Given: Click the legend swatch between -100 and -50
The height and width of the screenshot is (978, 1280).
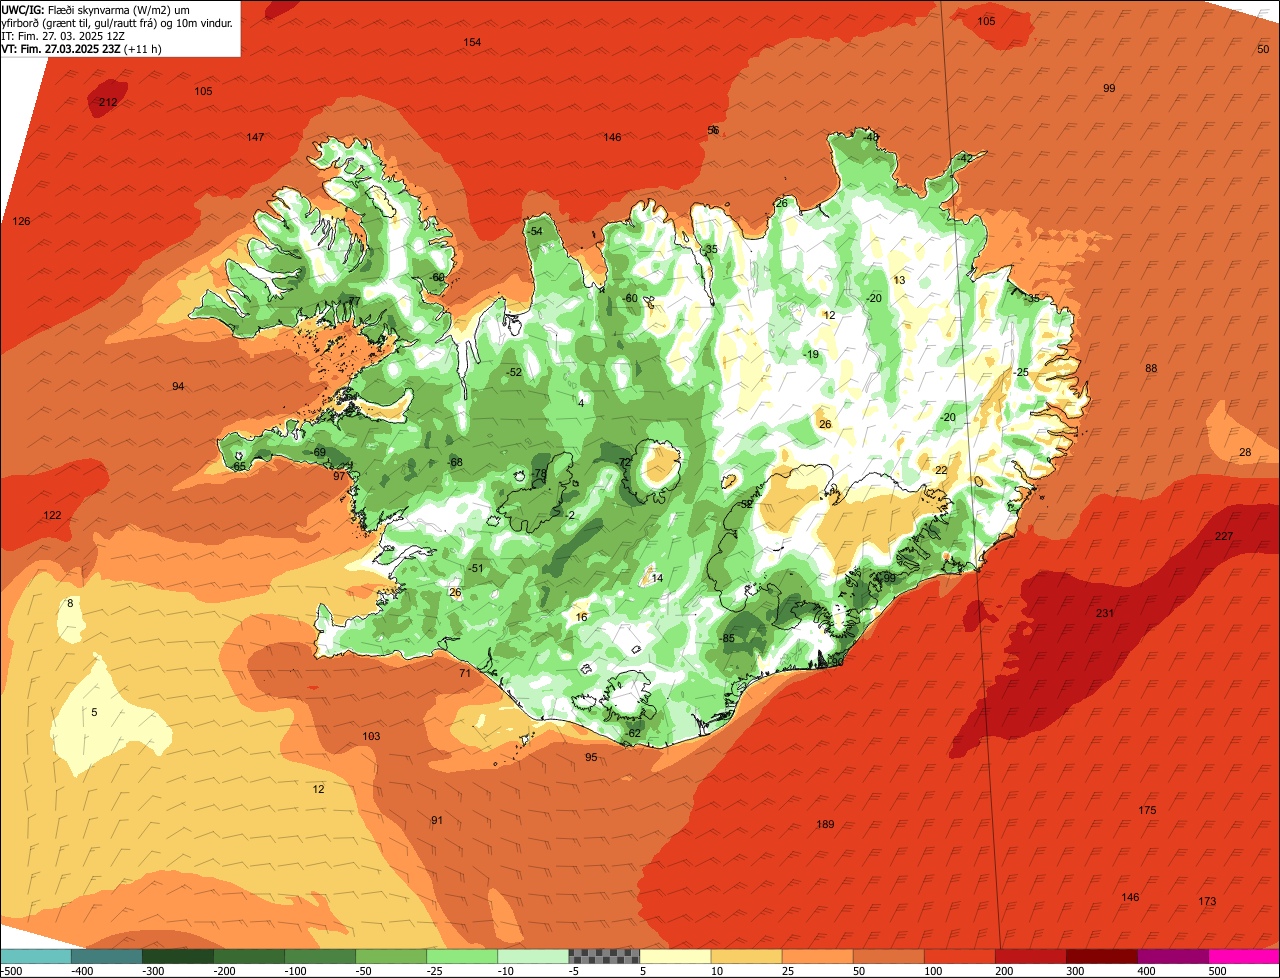Looking at the screenshot, I should (320, 956).
